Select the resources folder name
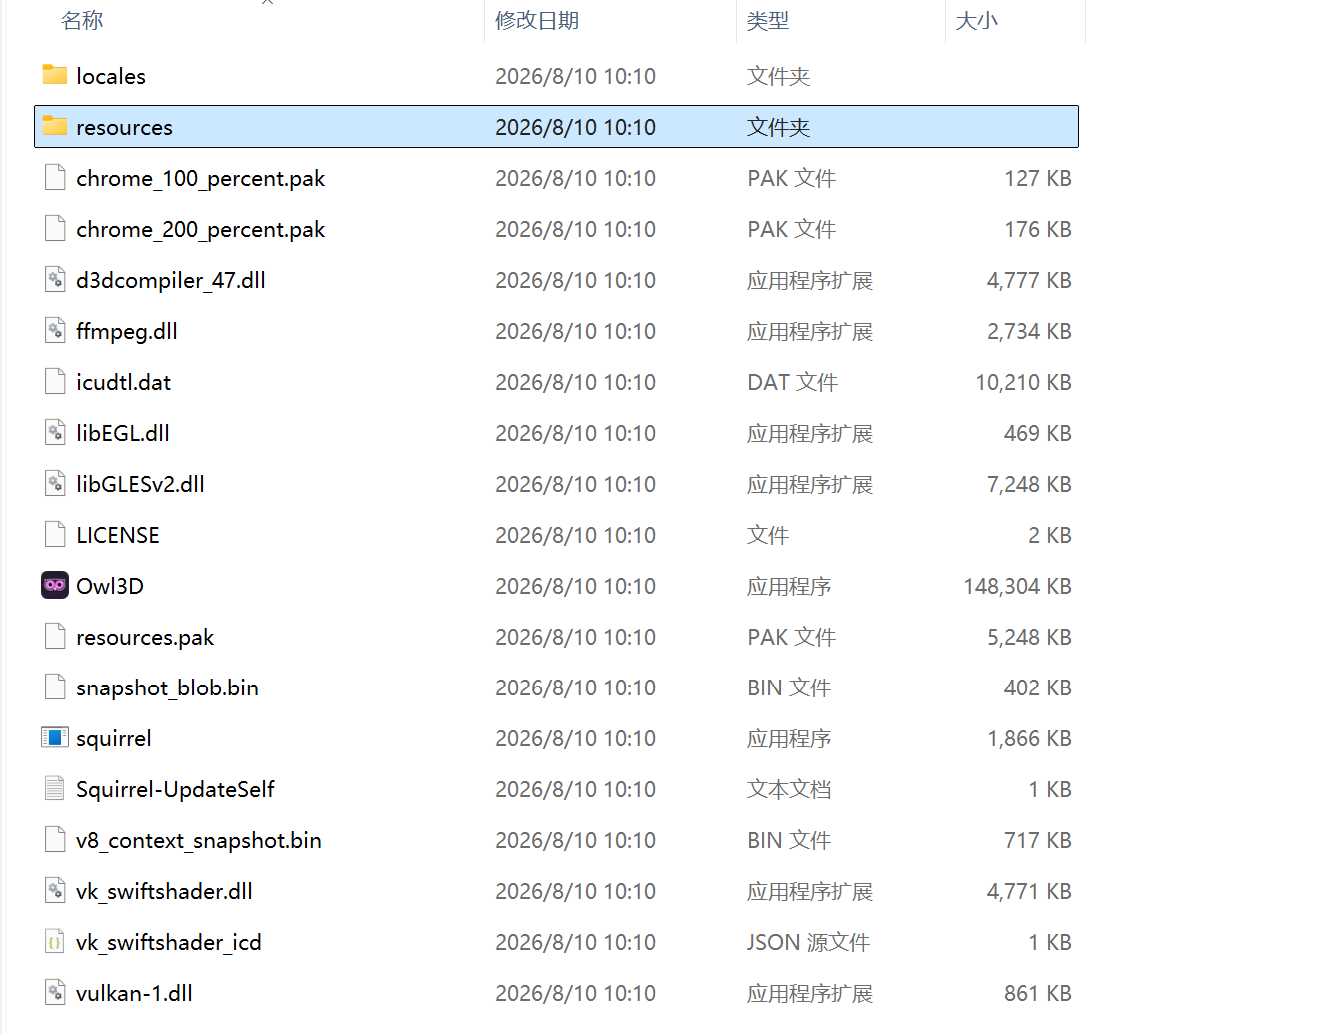This screenshot has width=1321, height=1034. pos(124,127)
